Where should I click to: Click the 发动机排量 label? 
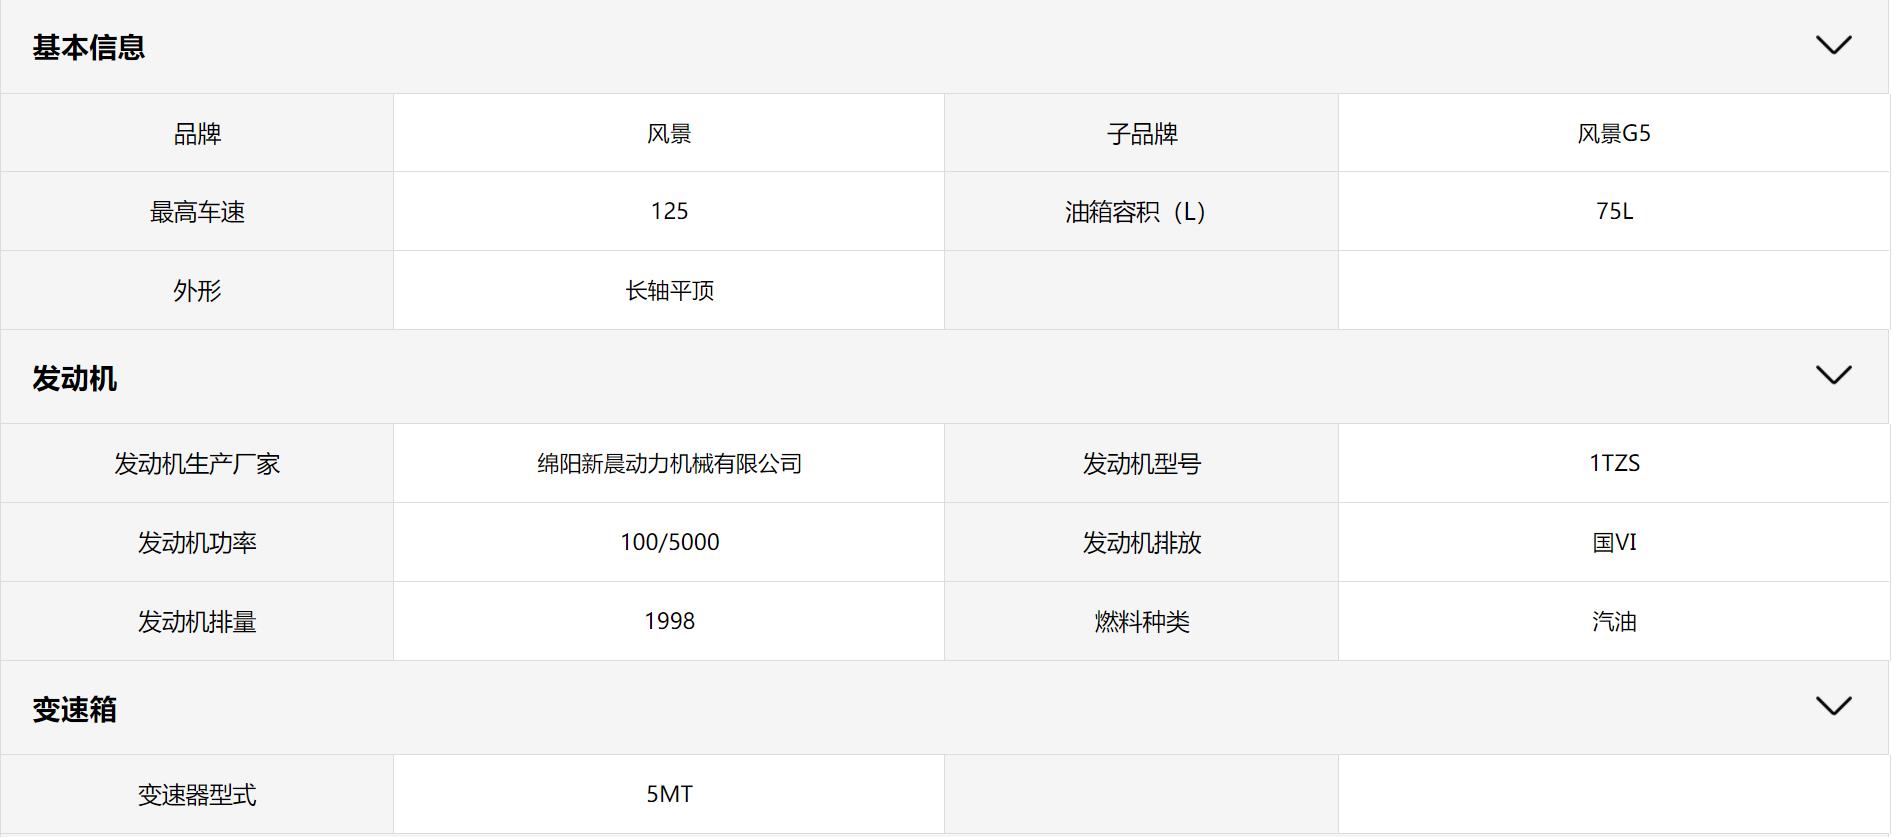[x=197, y=621]
